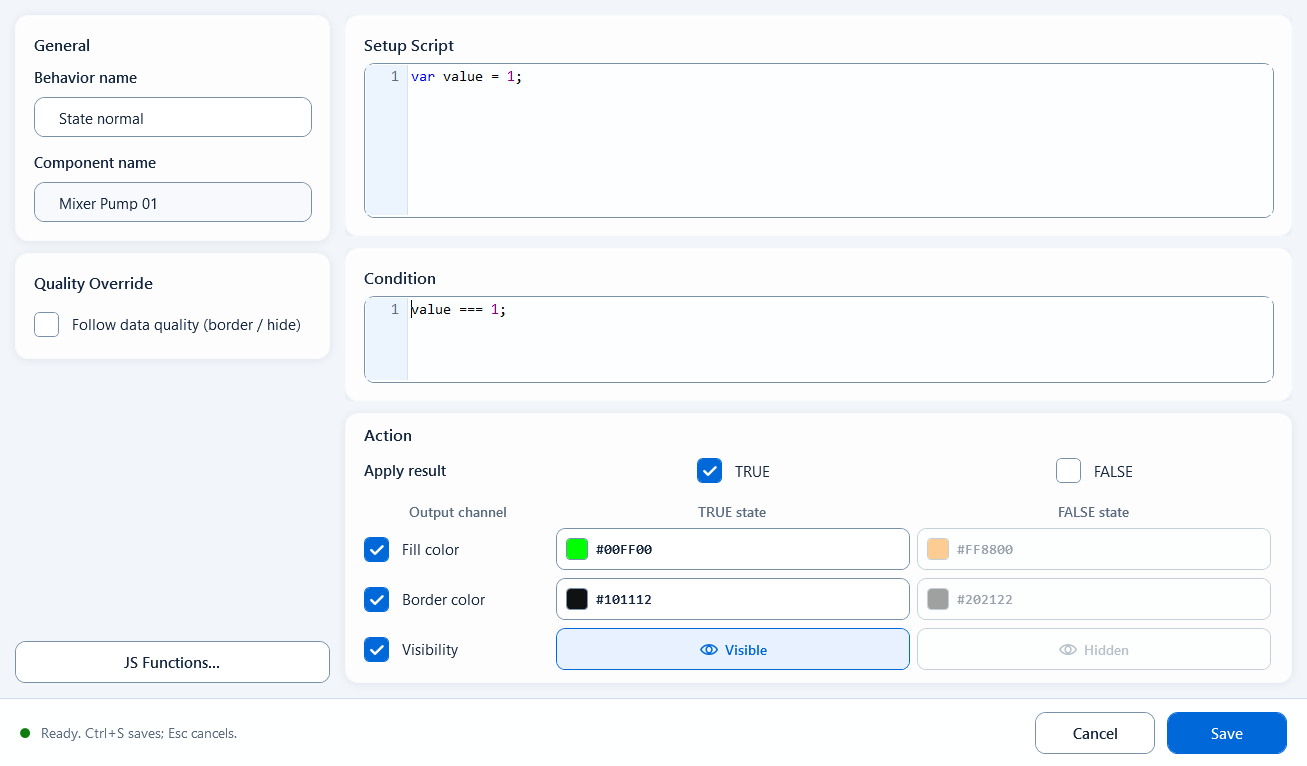Image resolution: width=1307 pixels, height=766 pixels.
Task: Click line number 1 in Setup Script gutter
Action: pyautogui.click(x=395, y=76)
